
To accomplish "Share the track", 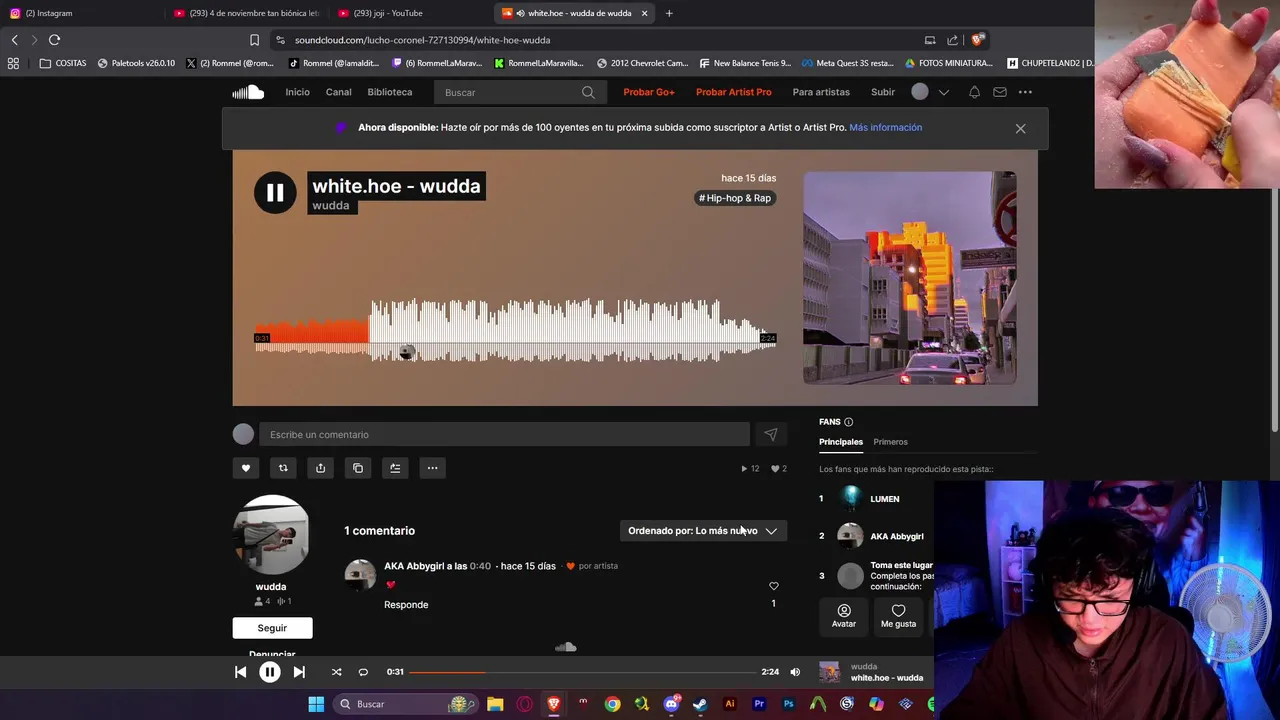I will (320, 468).
